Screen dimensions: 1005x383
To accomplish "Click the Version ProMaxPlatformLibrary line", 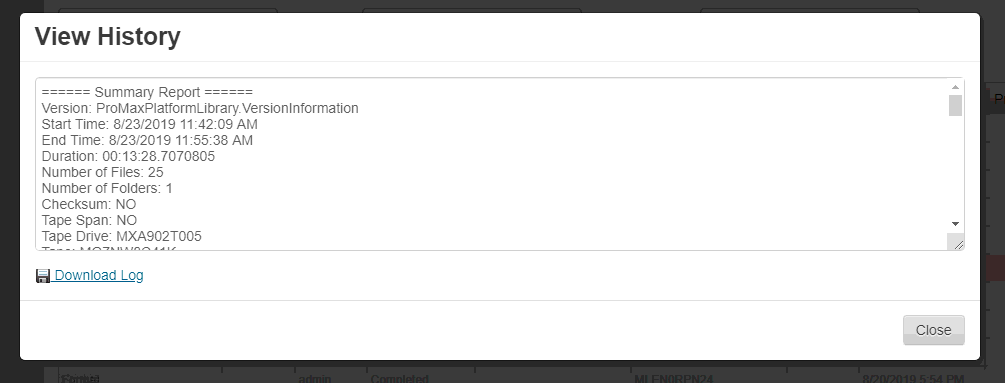I will click(x=200, y=108).
